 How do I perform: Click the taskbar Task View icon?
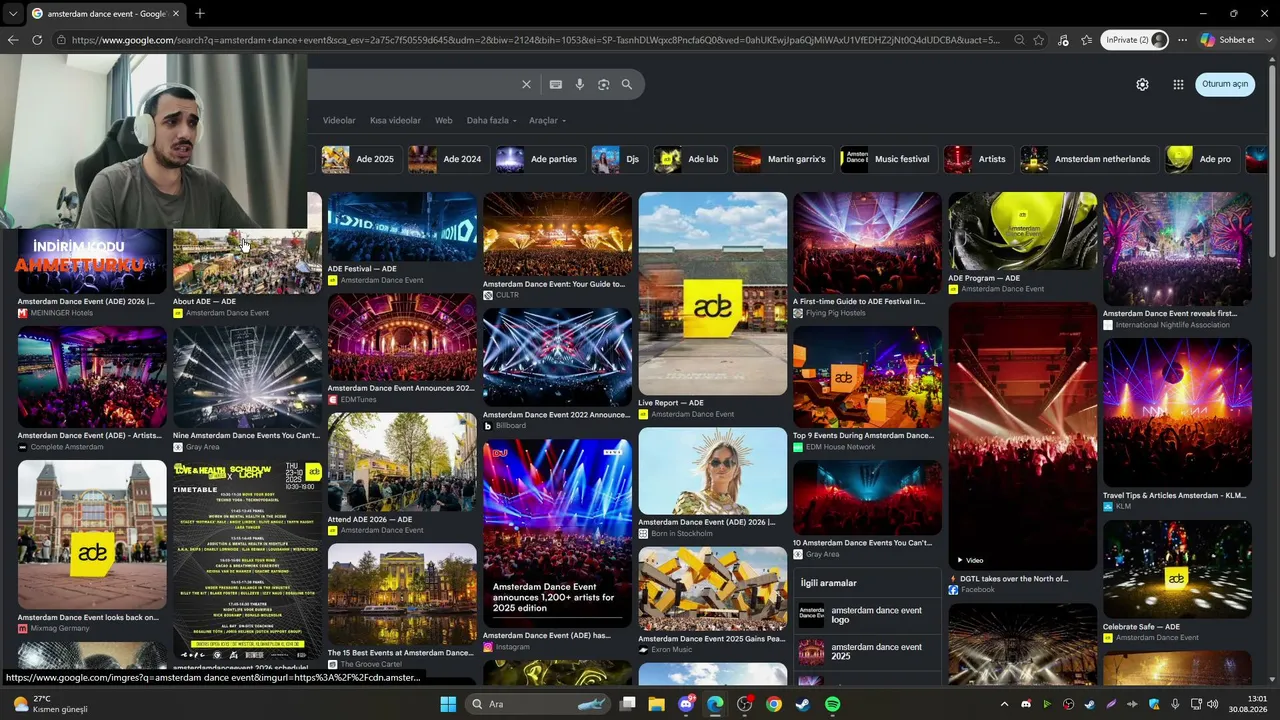(x=628, y=704)
